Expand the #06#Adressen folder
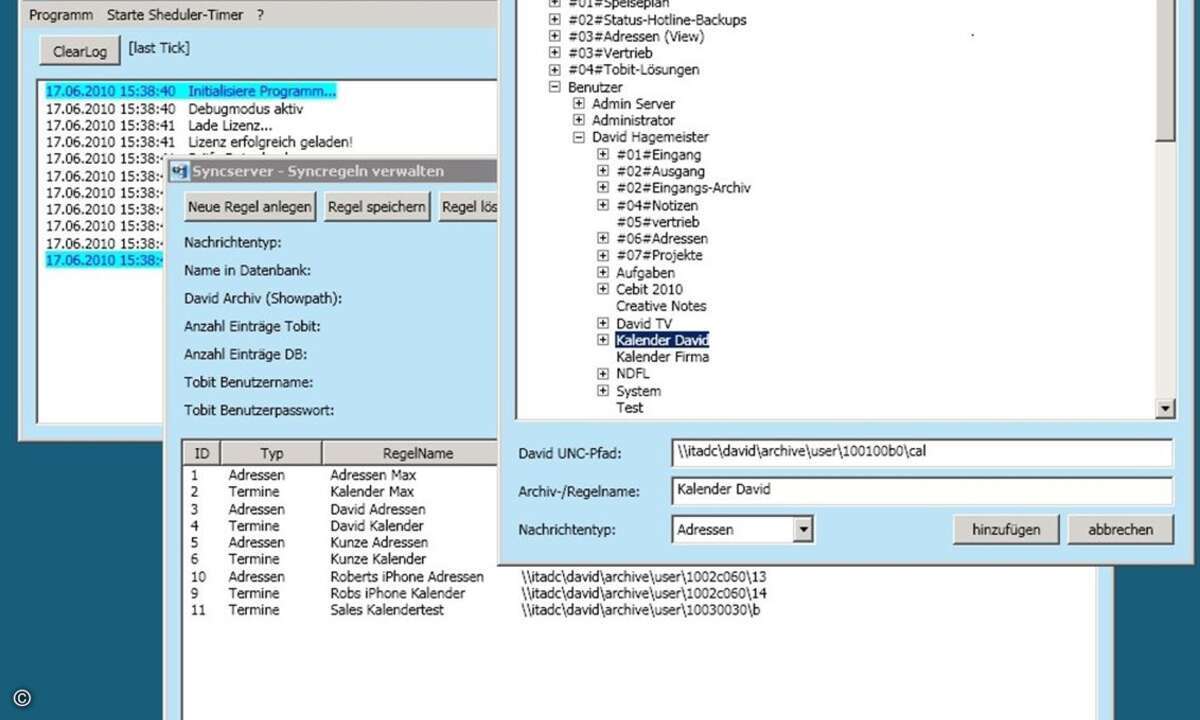Viewport: 1200px width, 720px height. [x=603, y=239]
